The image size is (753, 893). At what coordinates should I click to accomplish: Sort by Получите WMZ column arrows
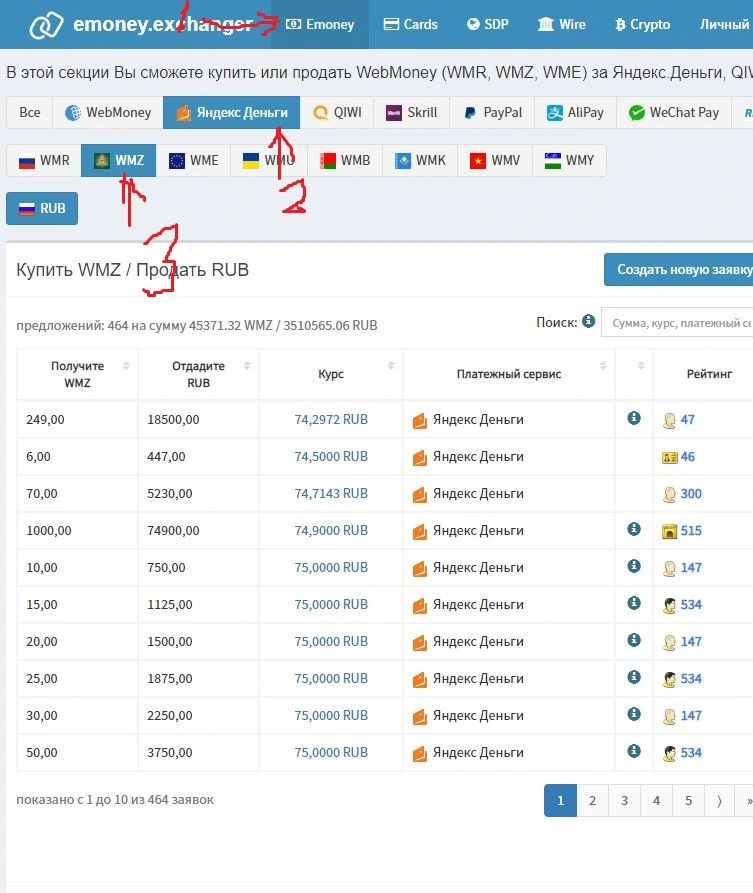point(126,366)
